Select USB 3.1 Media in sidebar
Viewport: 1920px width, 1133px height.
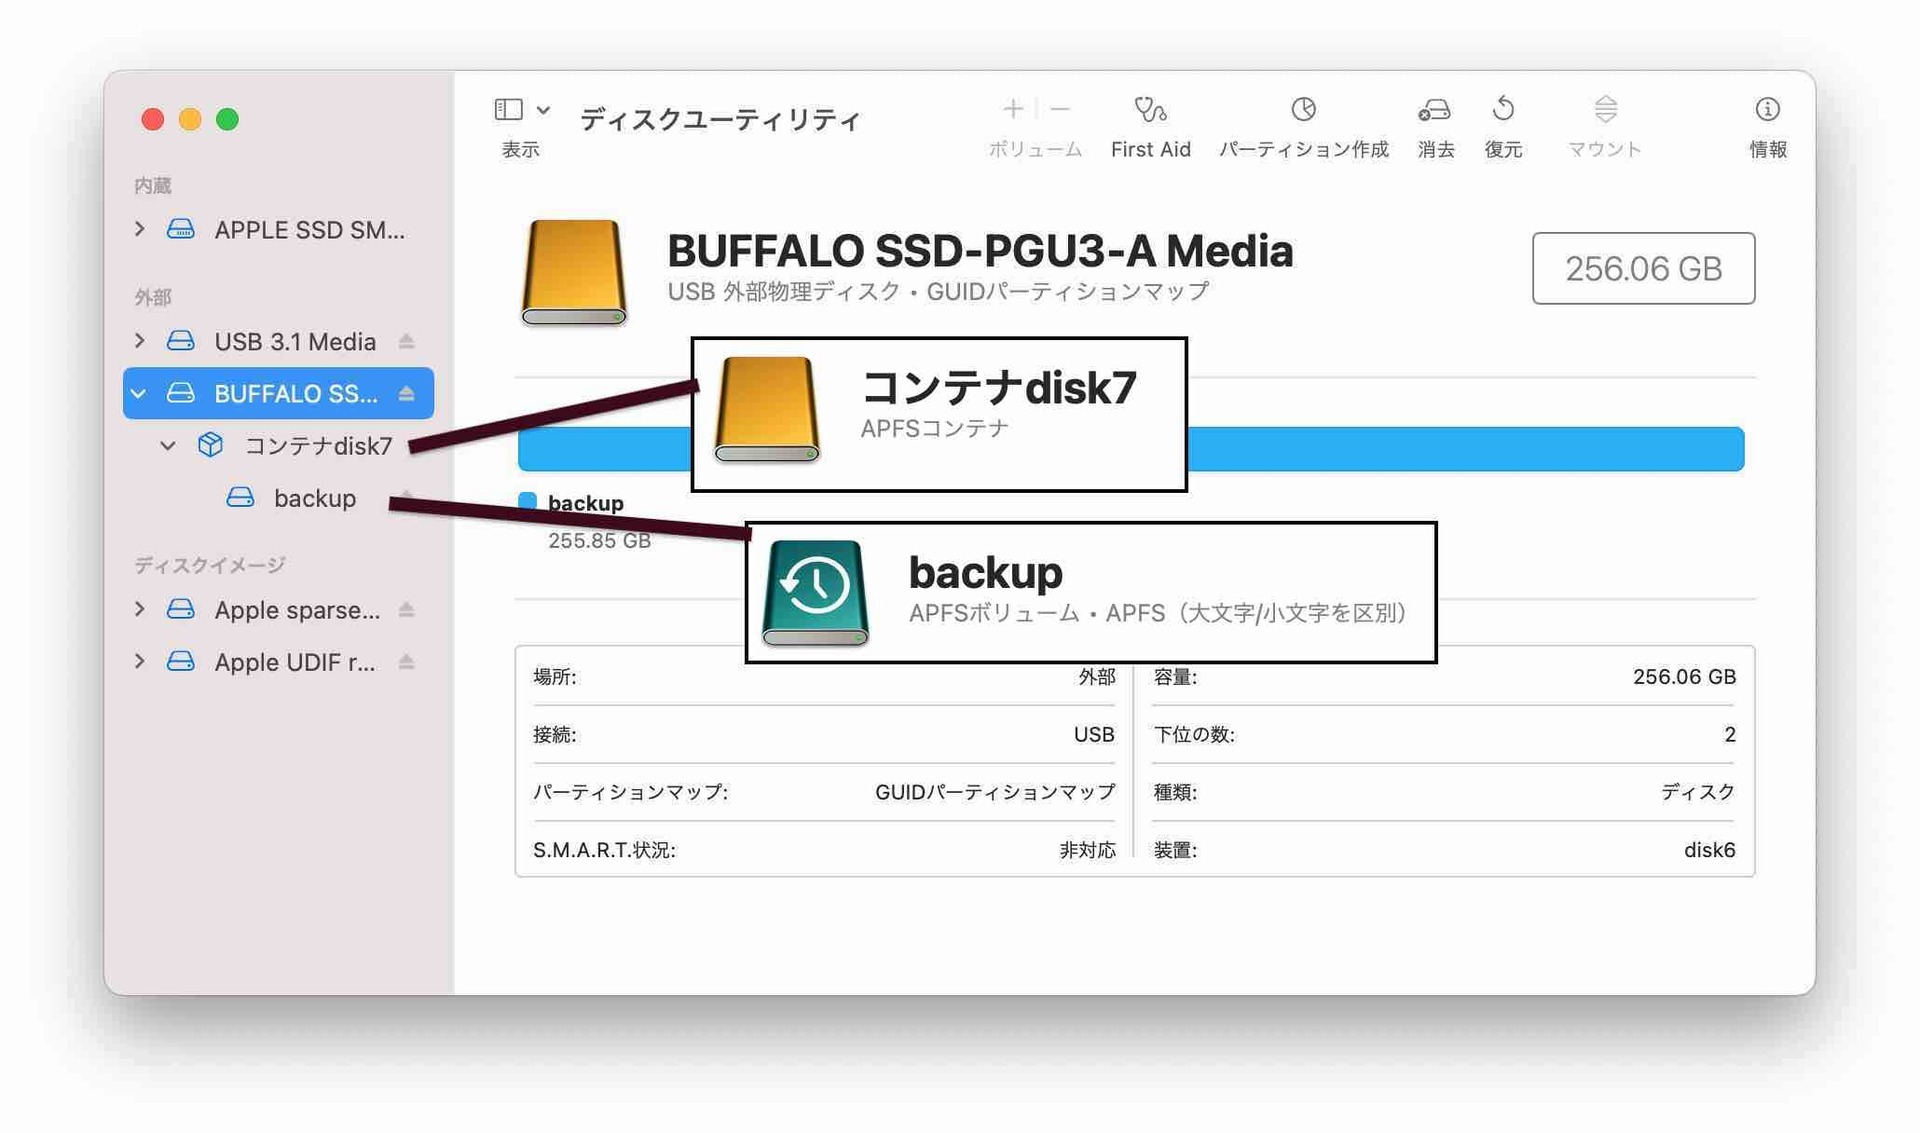[x=278, y=341]
